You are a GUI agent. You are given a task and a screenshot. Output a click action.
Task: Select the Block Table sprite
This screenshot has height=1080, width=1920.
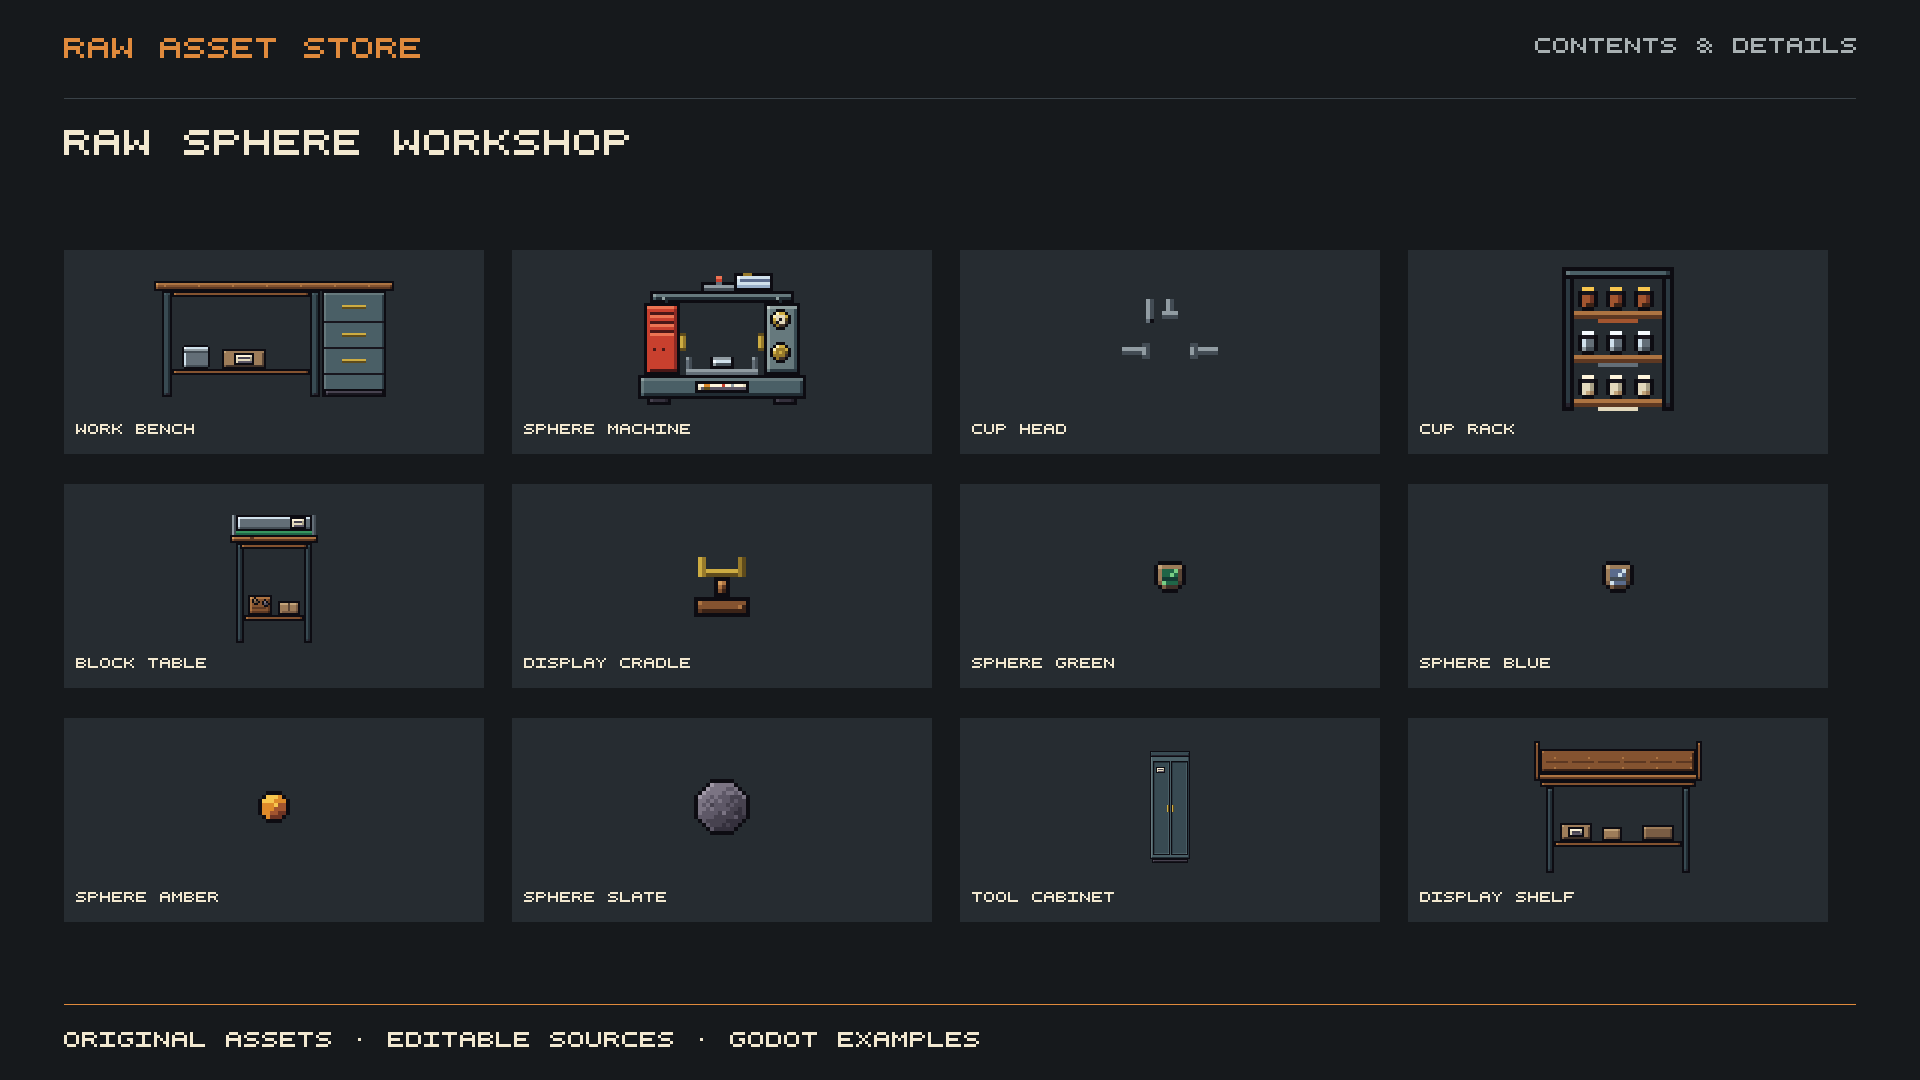point(274,578)
